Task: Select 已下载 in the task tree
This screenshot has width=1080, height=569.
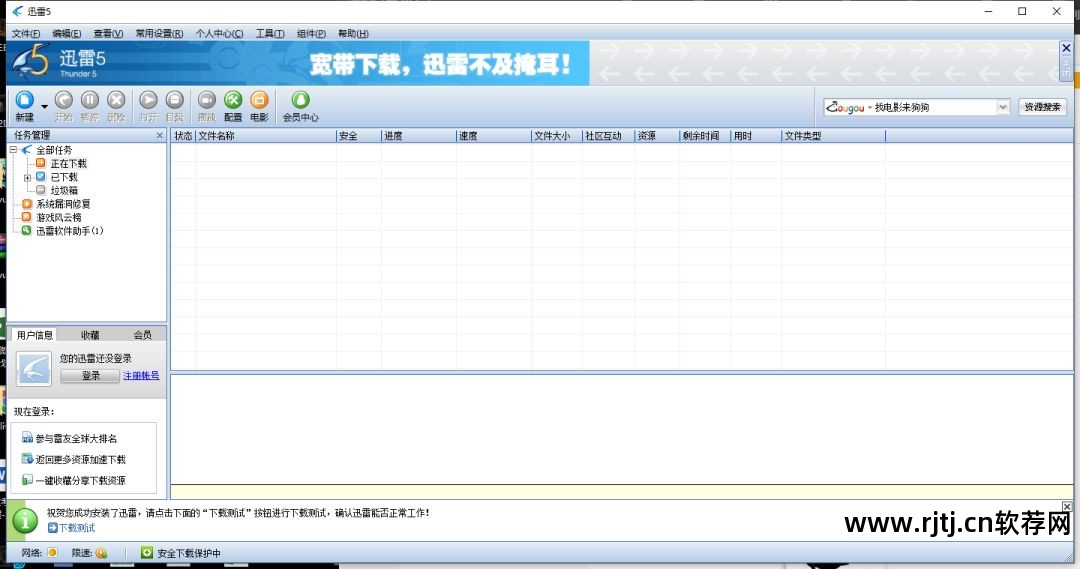Action: (64, 177)
